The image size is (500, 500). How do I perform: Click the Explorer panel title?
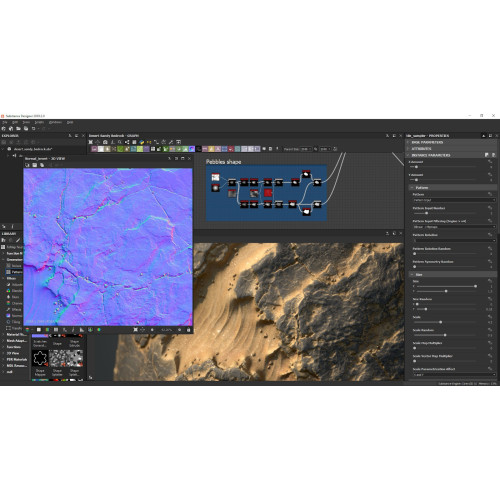(10, 136)
